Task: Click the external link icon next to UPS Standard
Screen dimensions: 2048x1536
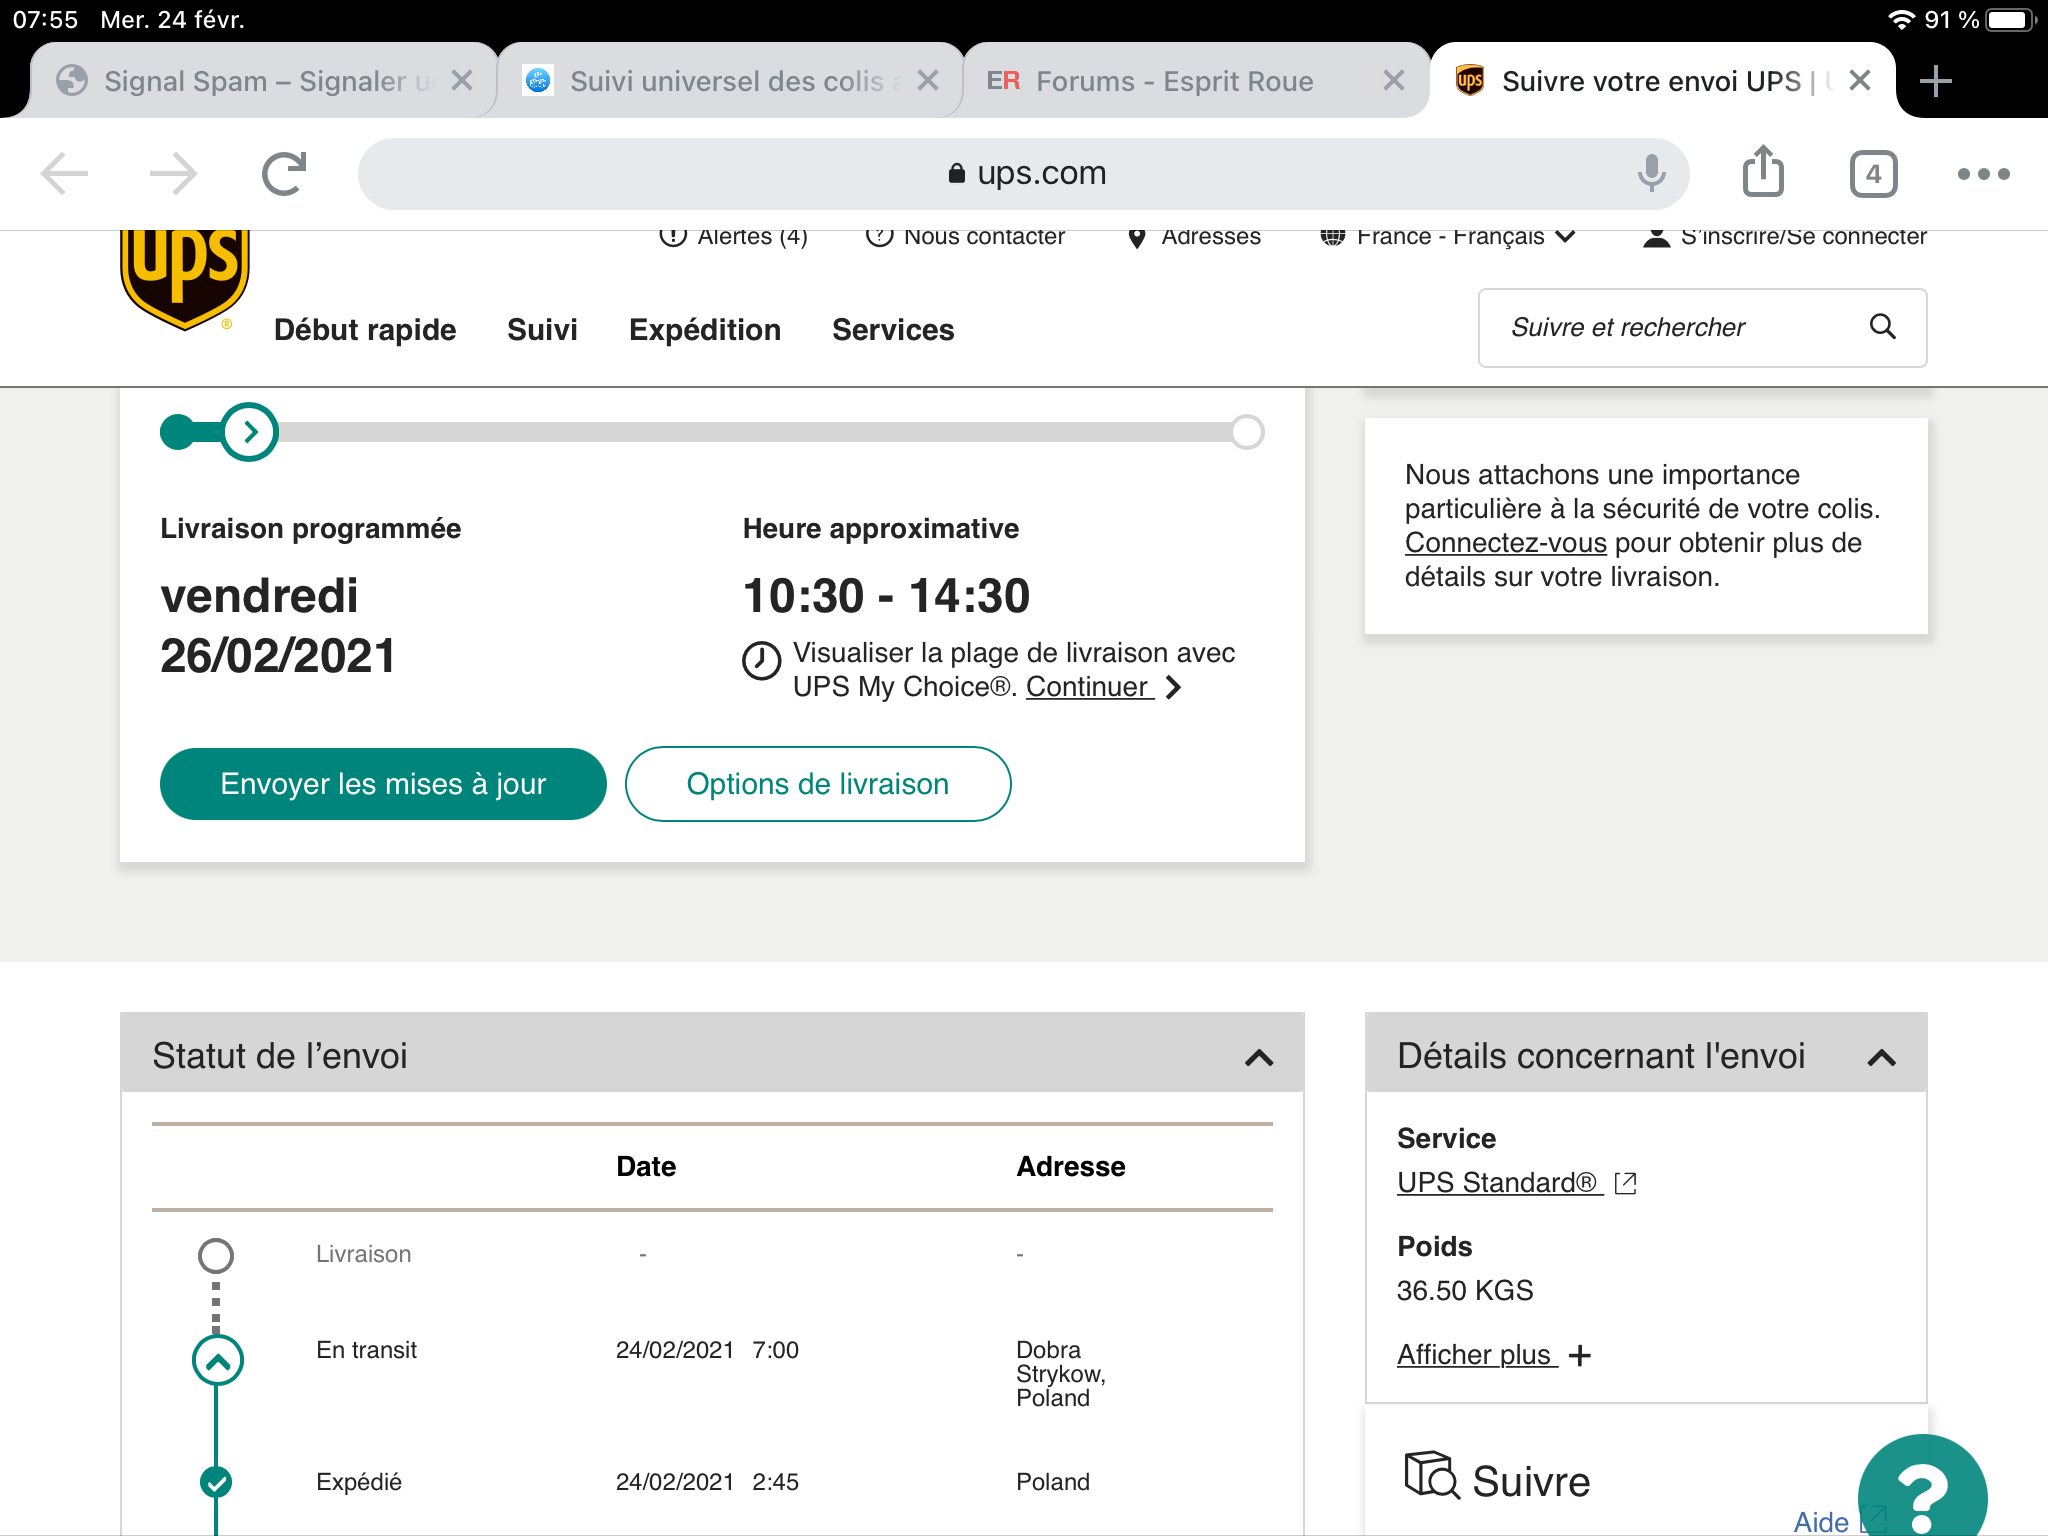Action: tap(1625, 1183)
